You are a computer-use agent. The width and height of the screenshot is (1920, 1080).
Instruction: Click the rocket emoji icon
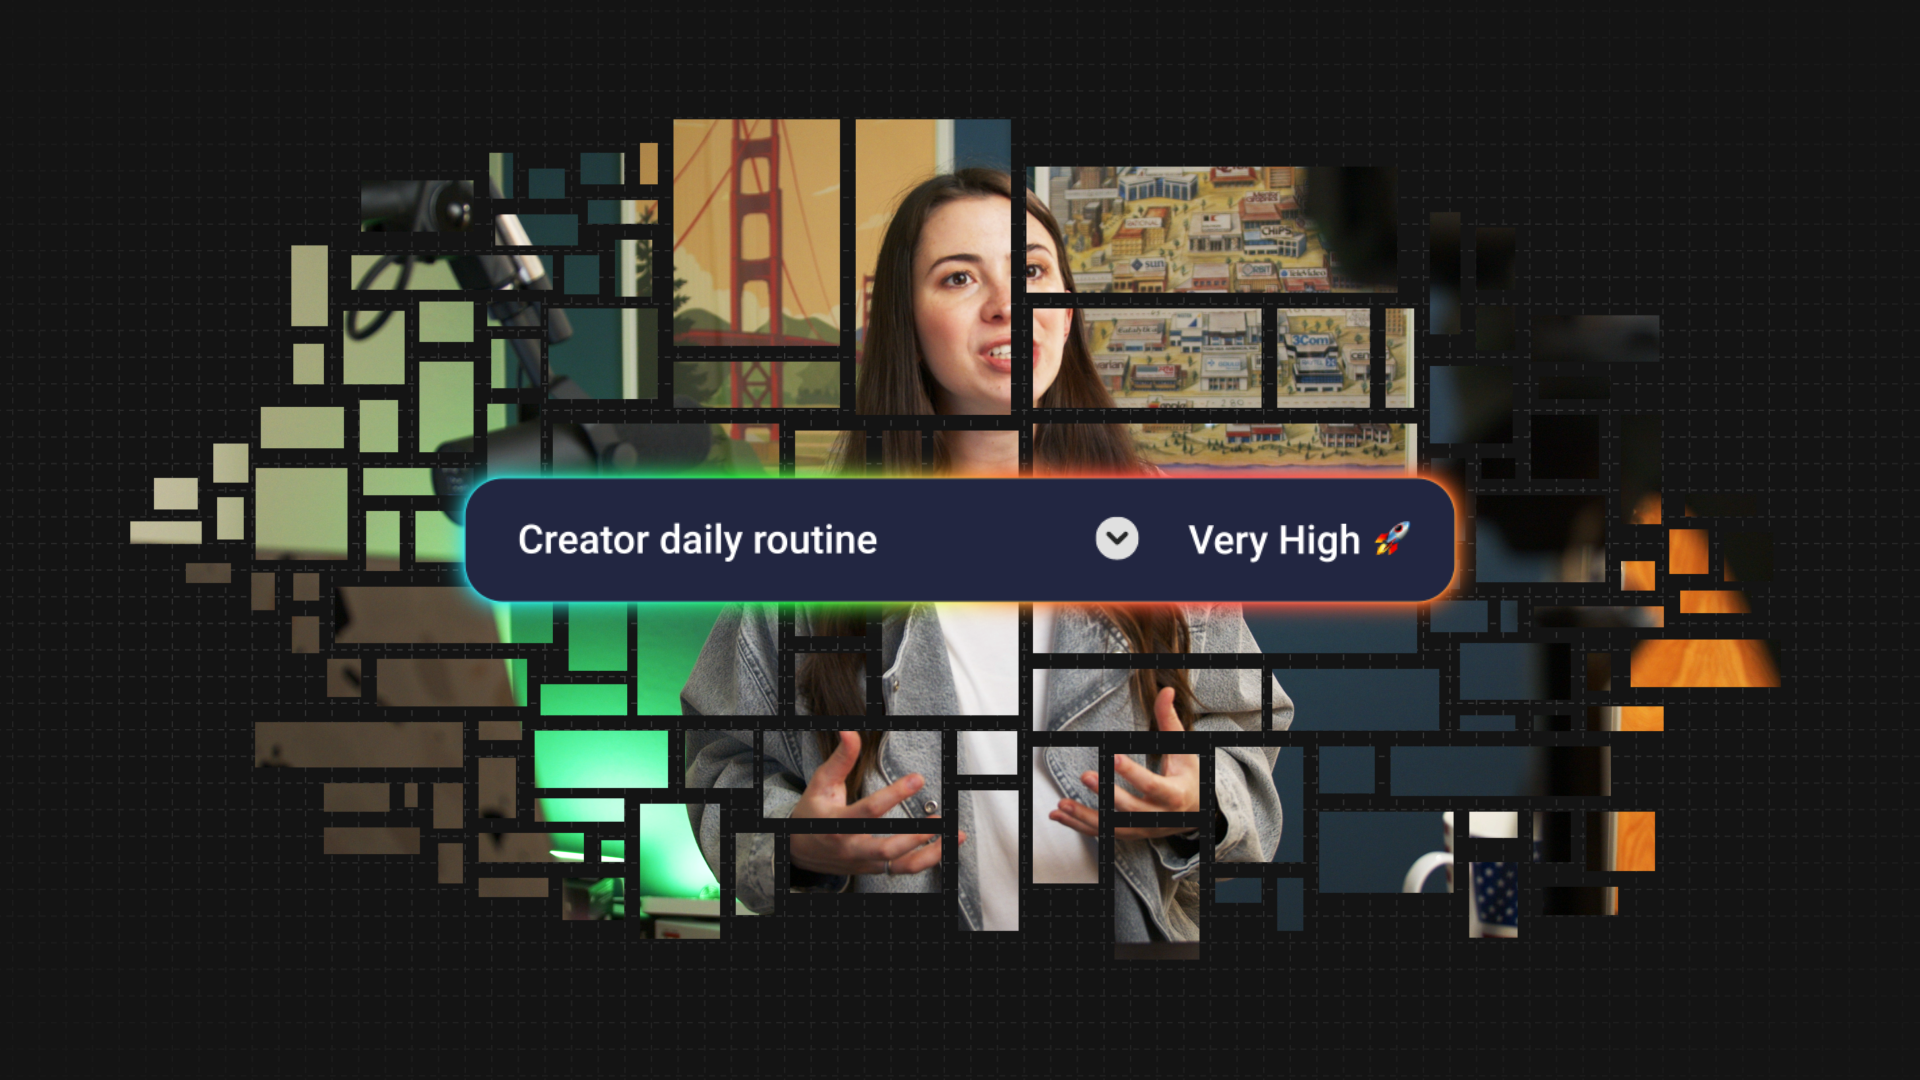pos(1392,538)
